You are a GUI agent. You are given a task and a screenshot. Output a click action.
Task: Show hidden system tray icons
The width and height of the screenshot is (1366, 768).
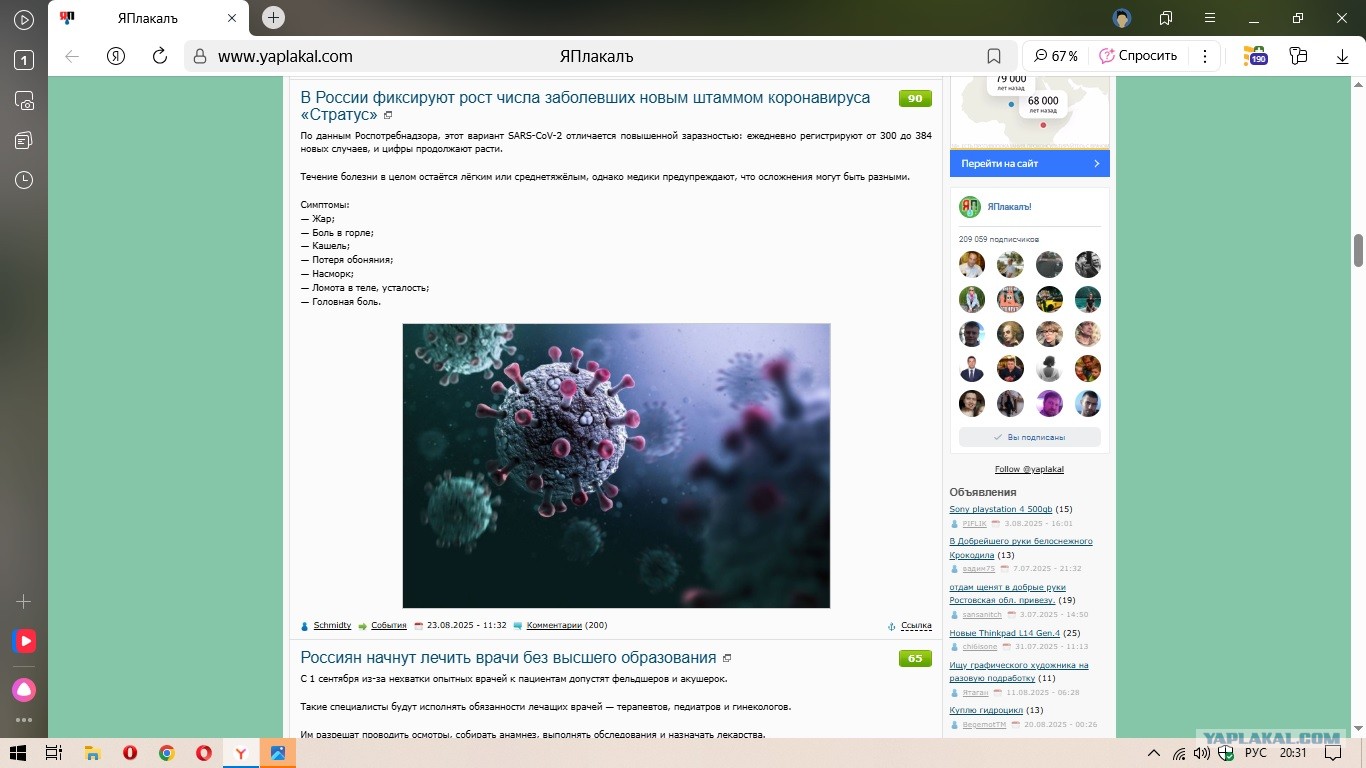click(1154, 753)
